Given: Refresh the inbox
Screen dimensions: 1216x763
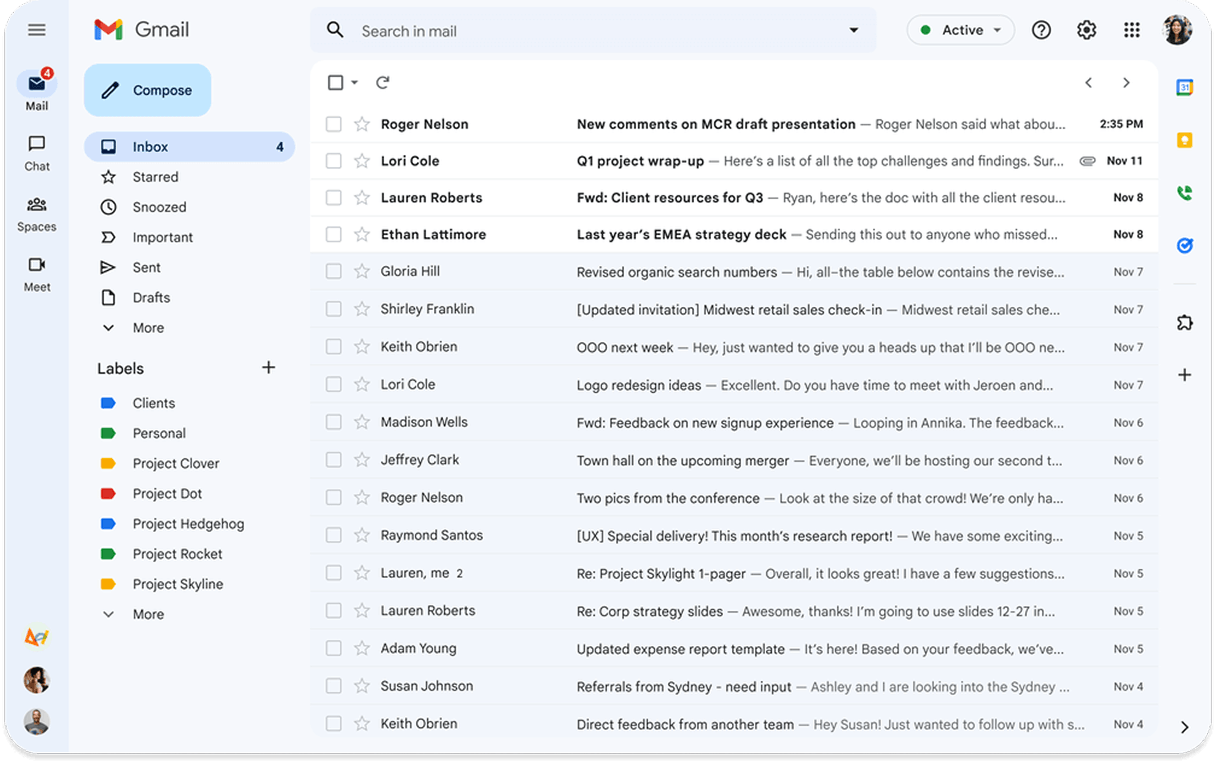Looking at the screenshot, I should 382,83.
